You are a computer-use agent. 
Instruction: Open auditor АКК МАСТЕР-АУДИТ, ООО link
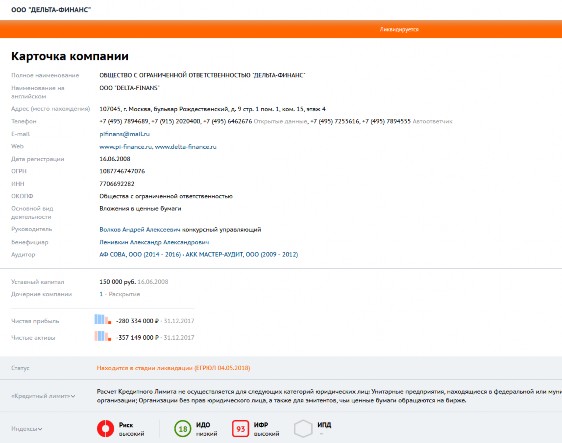[x=242, y=254]
